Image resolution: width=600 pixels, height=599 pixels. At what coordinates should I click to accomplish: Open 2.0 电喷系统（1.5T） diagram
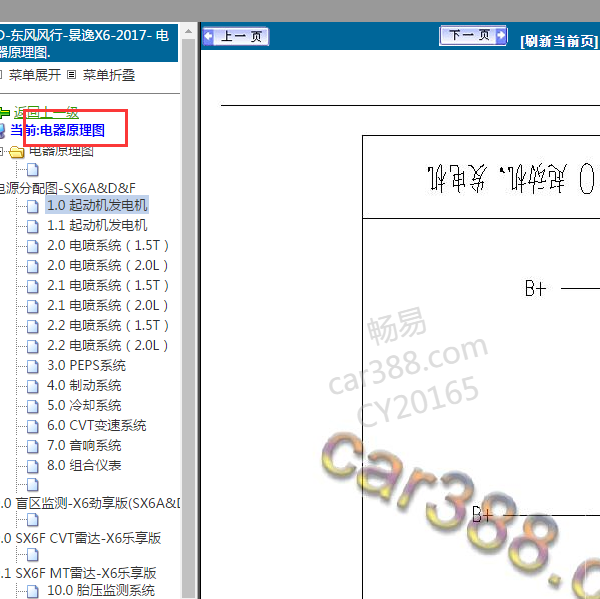[108, 245]
